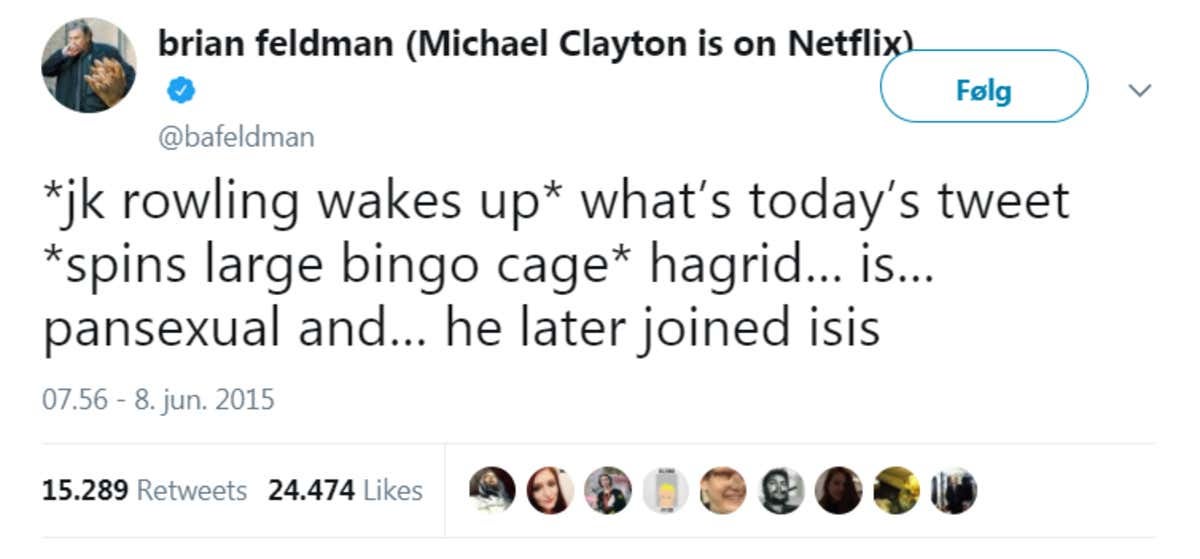
Task: Click the first liker avatar in the row
Action: click(492, 490)
